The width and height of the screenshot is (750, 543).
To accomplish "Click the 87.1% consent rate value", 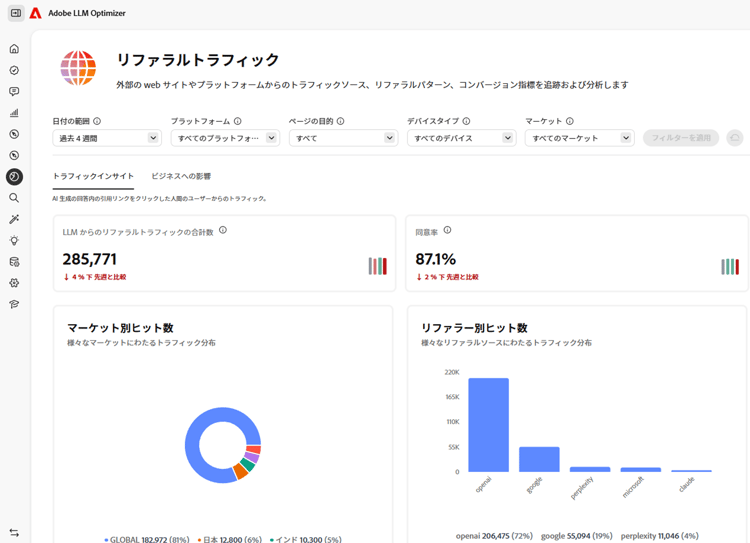I will pos(436,259).
